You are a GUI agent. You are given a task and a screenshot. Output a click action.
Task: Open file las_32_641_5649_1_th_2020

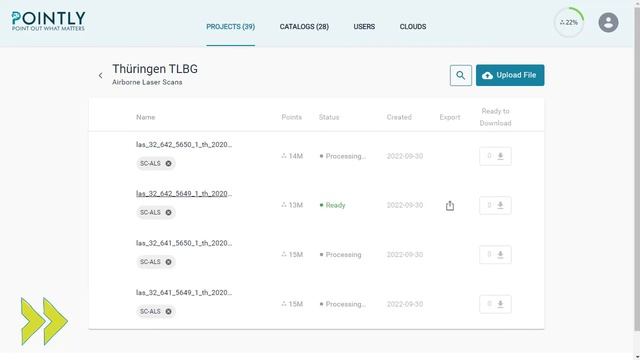[x=184, y=292]
